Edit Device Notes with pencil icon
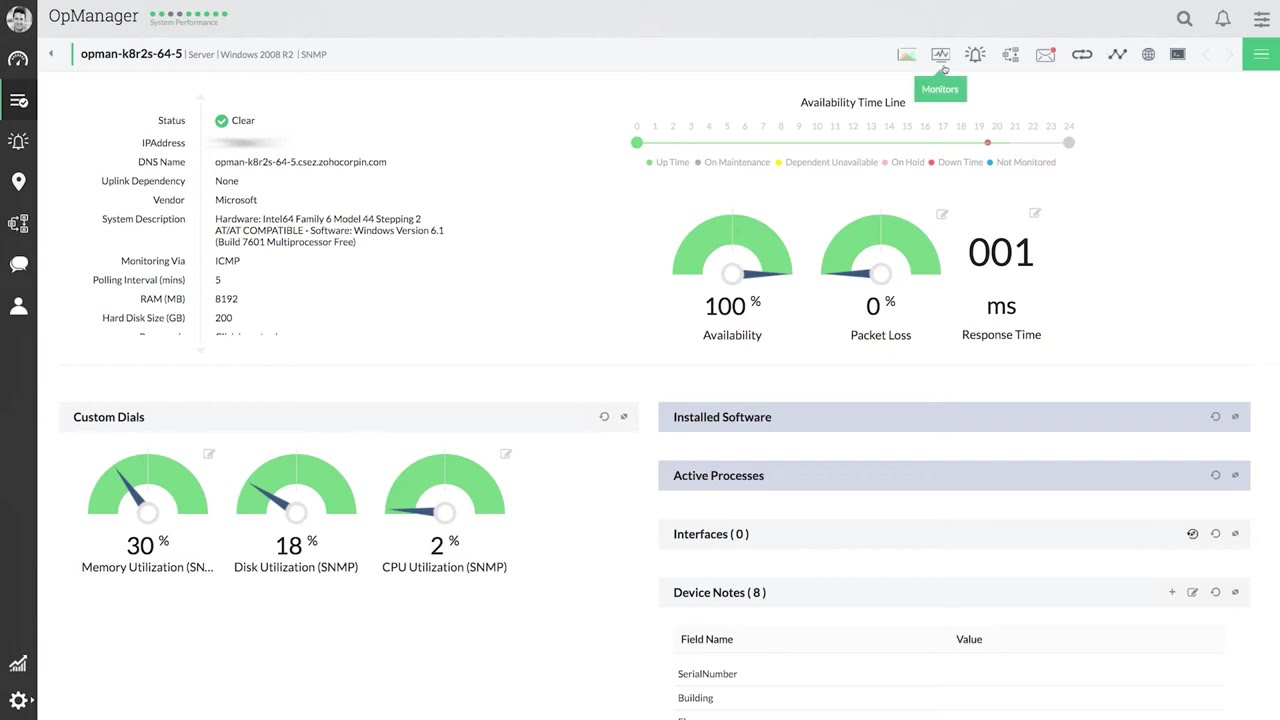 [x=1192, y=592]
